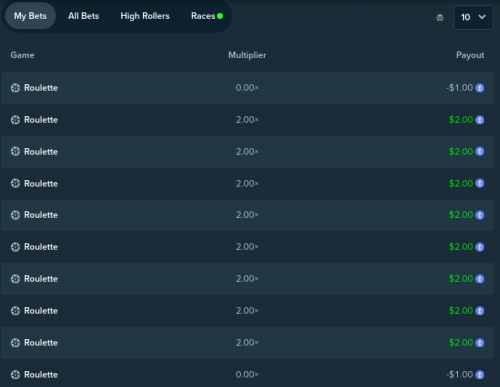Click the coin icon beside the topmost -$1.00
Viewport: 500px width, 387px height.
coord(480,88)
